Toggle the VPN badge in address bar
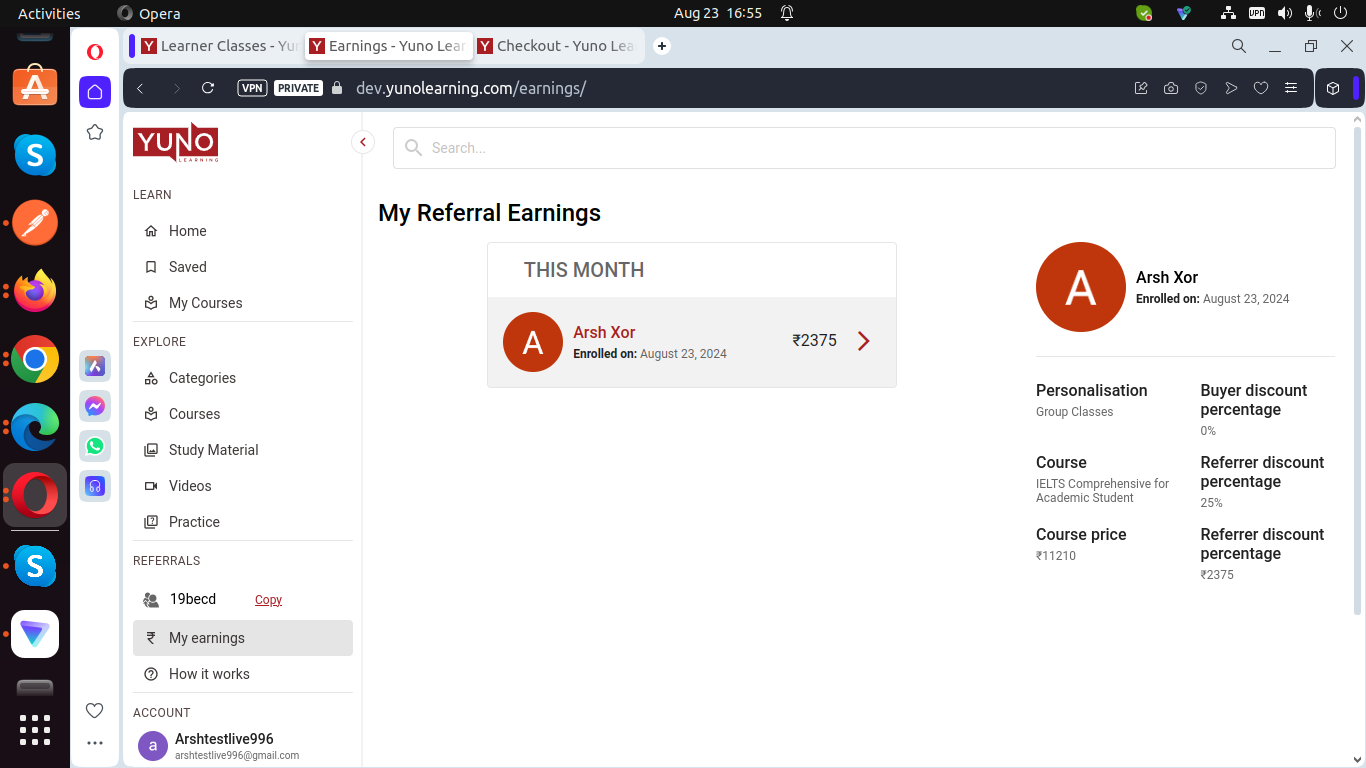Image resolution: width=1366 pixels, height=768 pixels. click(x=252, y=88)
